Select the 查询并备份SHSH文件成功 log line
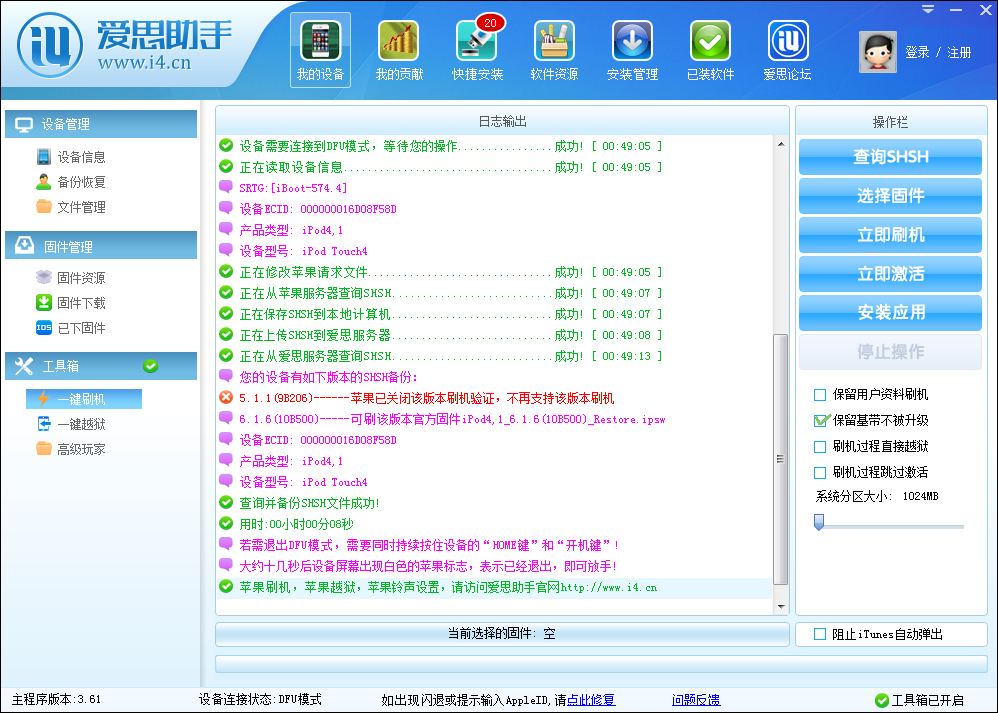The image size is (998, 713). point(494,503)
